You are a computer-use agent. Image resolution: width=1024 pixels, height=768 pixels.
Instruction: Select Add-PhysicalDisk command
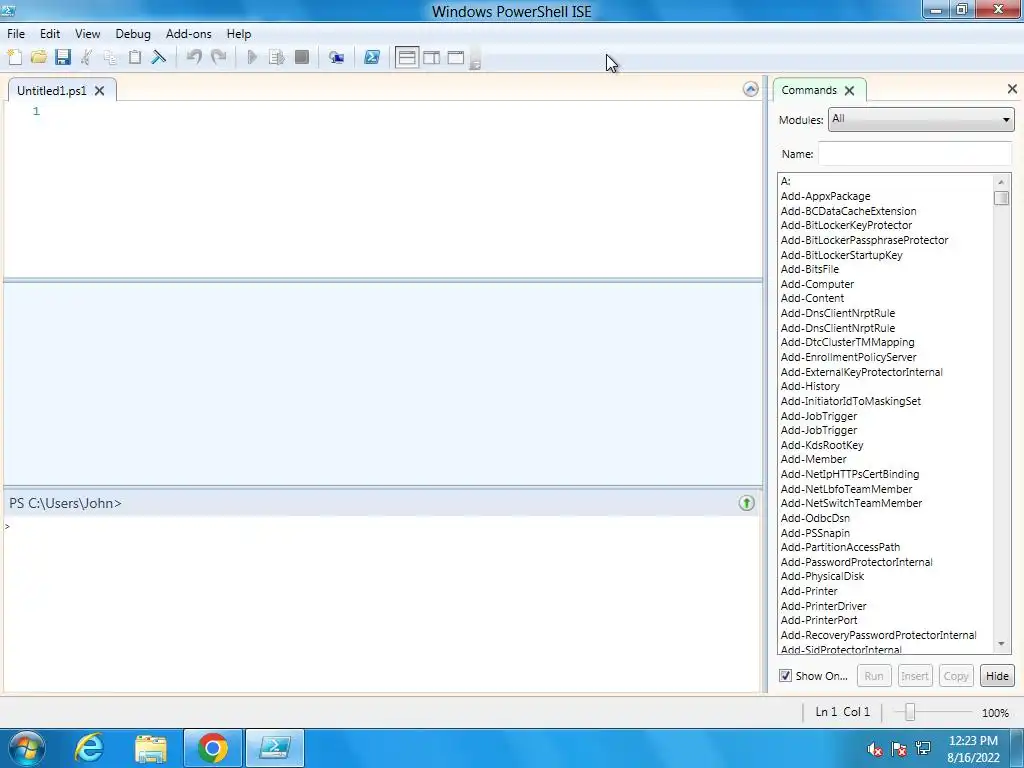822,576
